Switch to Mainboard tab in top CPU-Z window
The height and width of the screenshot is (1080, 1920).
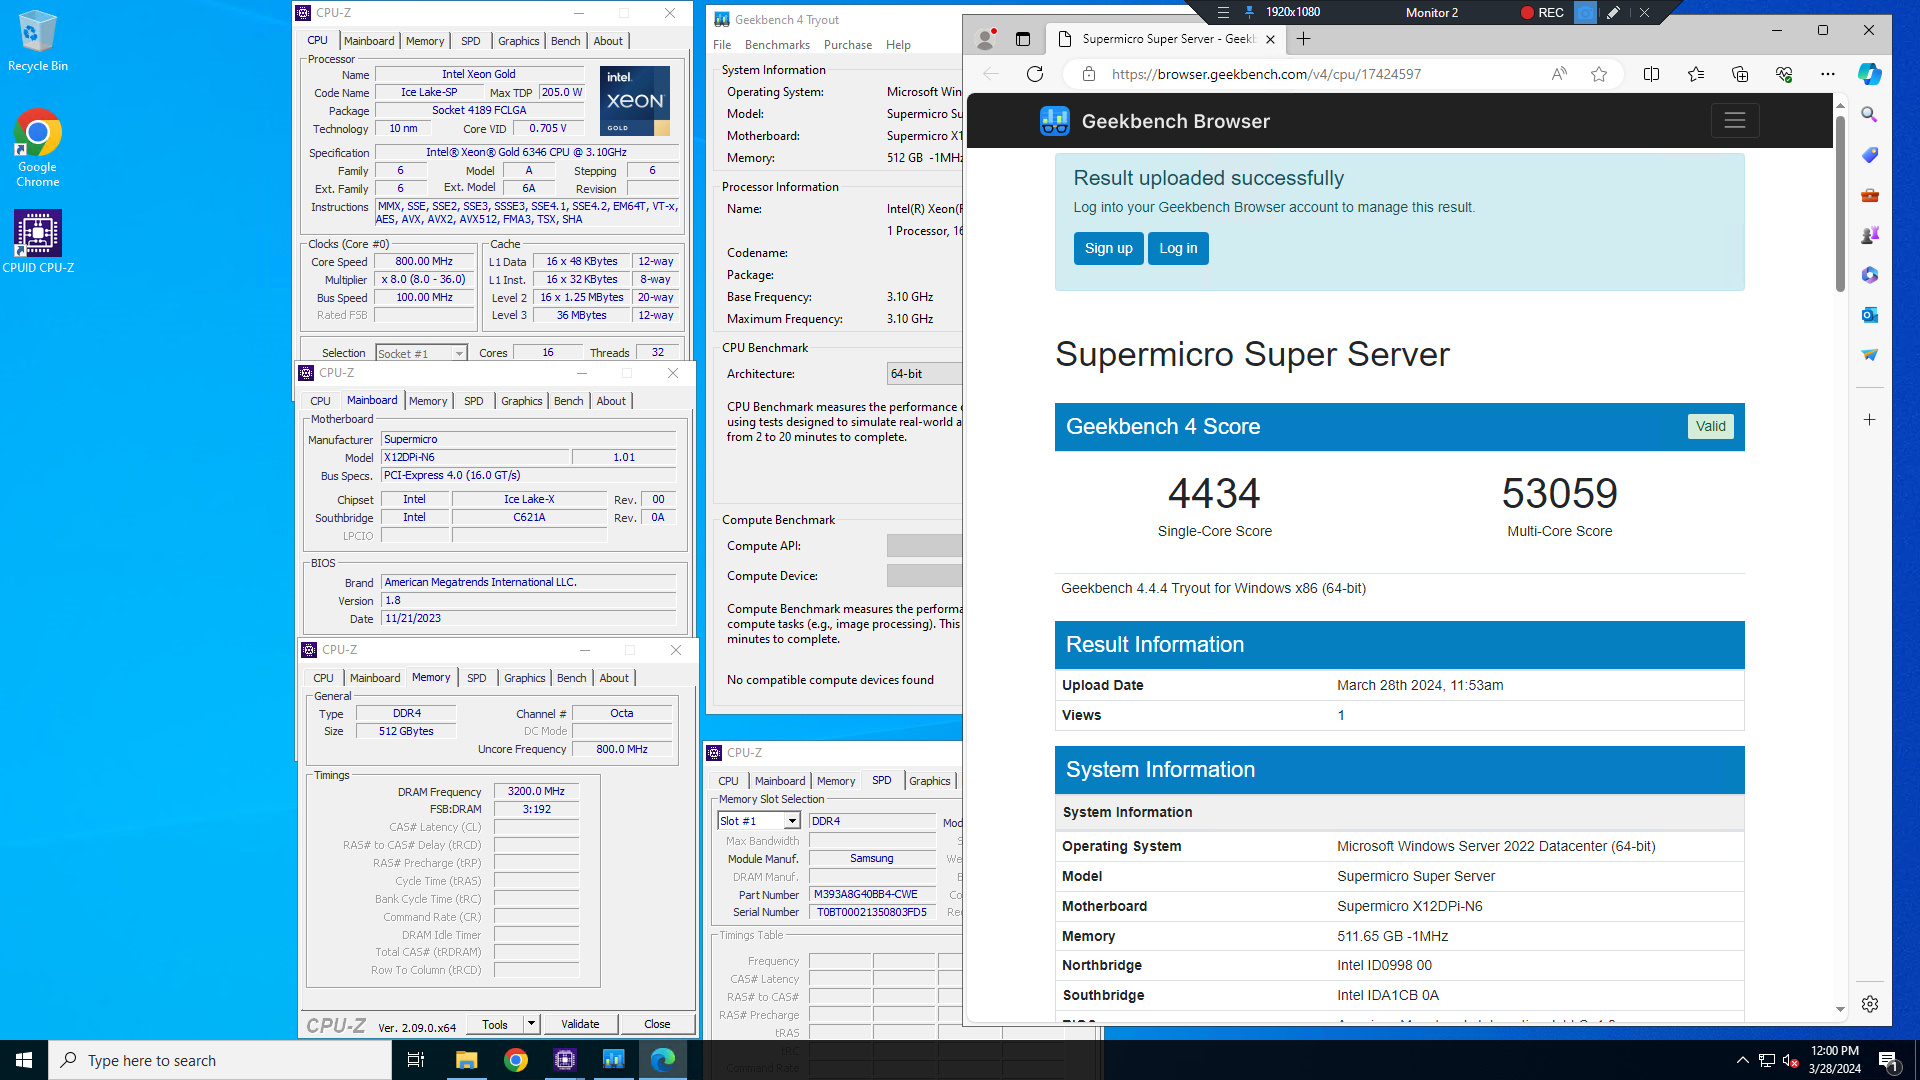[x=369, y=41]
